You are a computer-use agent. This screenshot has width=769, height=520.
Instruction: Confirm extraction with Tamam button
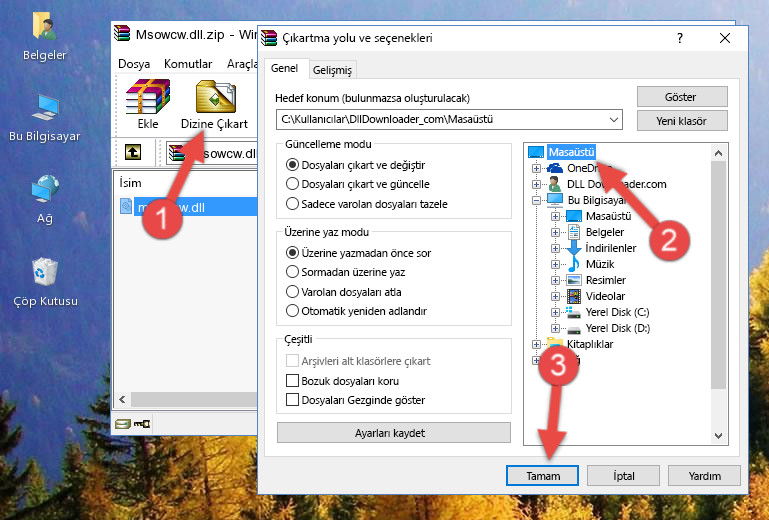(x=542, y=475)
